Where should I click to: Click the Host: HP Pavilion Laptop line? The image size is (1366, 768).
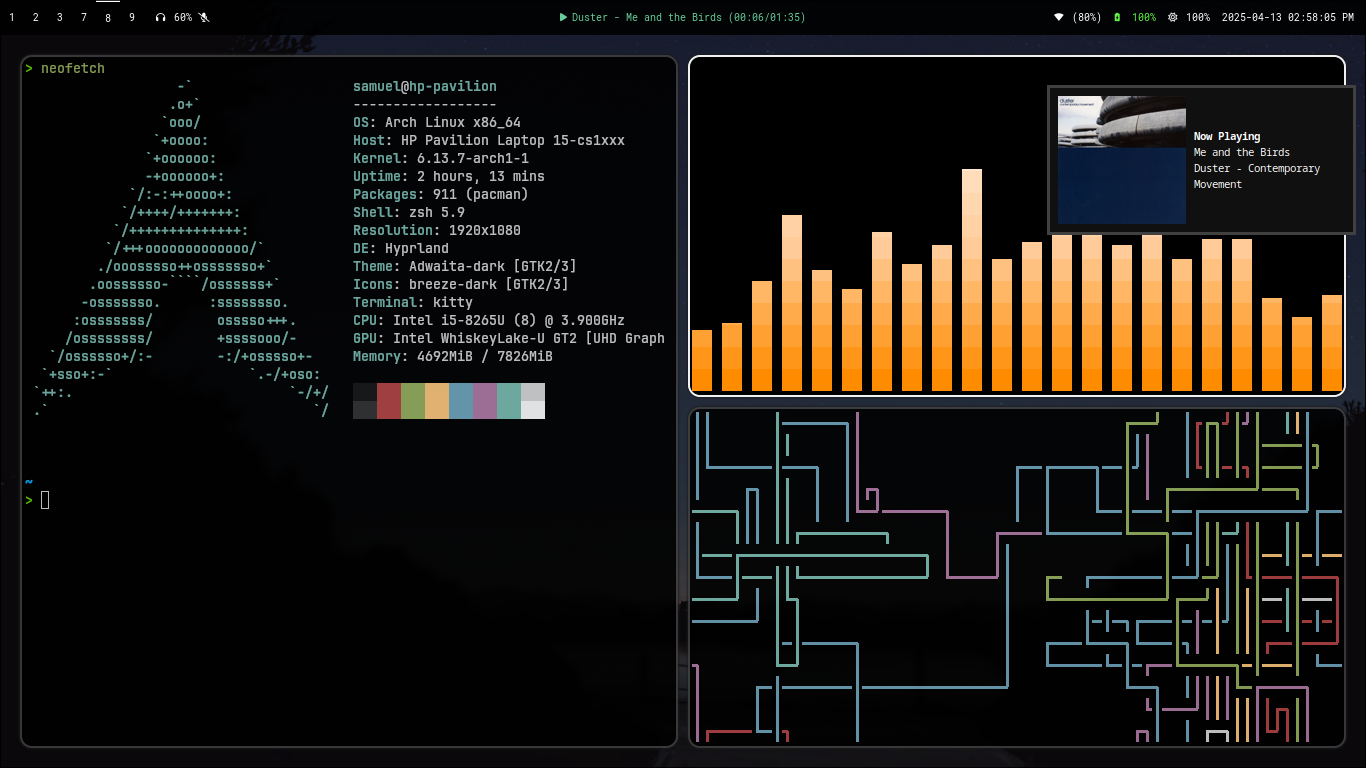pyautogui.click(x=489, y=140)
